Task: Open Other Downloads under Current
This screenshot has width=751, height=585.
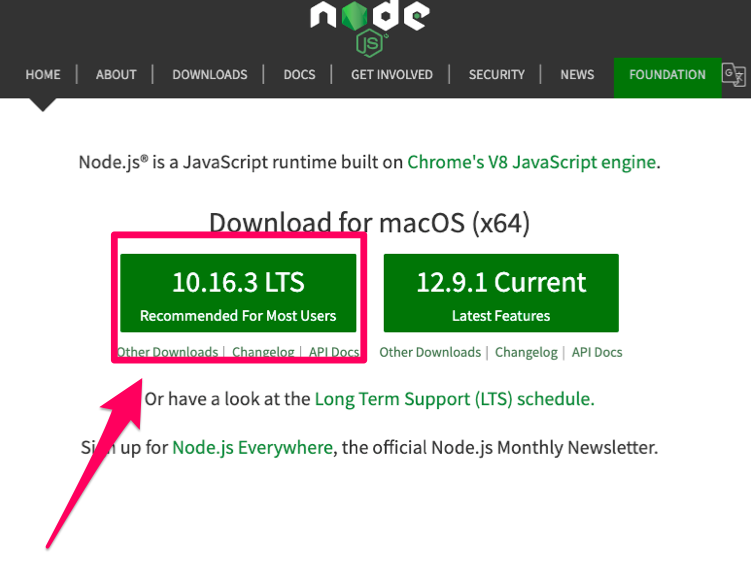Action: point(430,352)
